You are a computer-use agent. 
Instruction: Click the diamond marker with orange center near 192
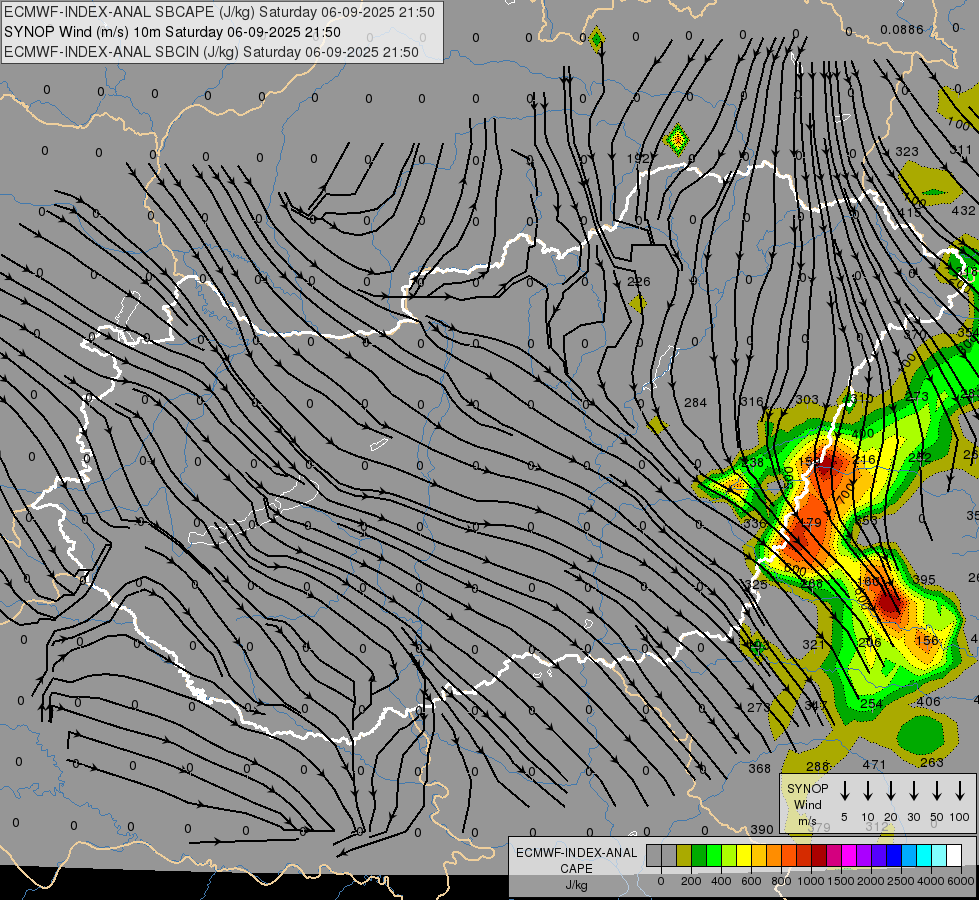tap(676, 139)
